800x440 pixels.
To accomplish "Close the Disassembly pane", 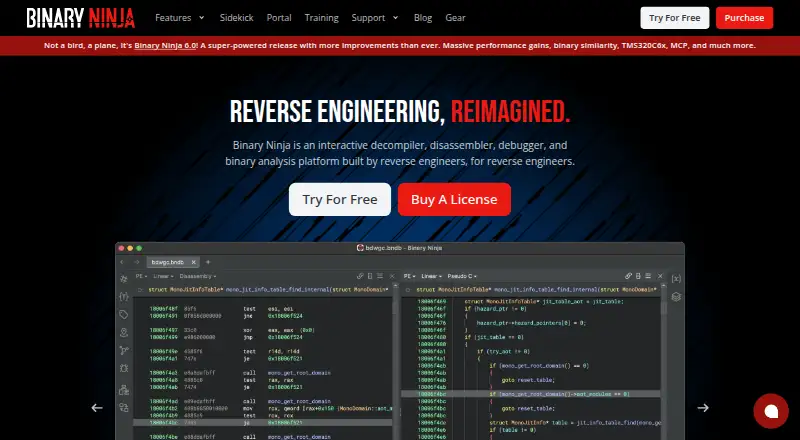I will coord(392,276).
